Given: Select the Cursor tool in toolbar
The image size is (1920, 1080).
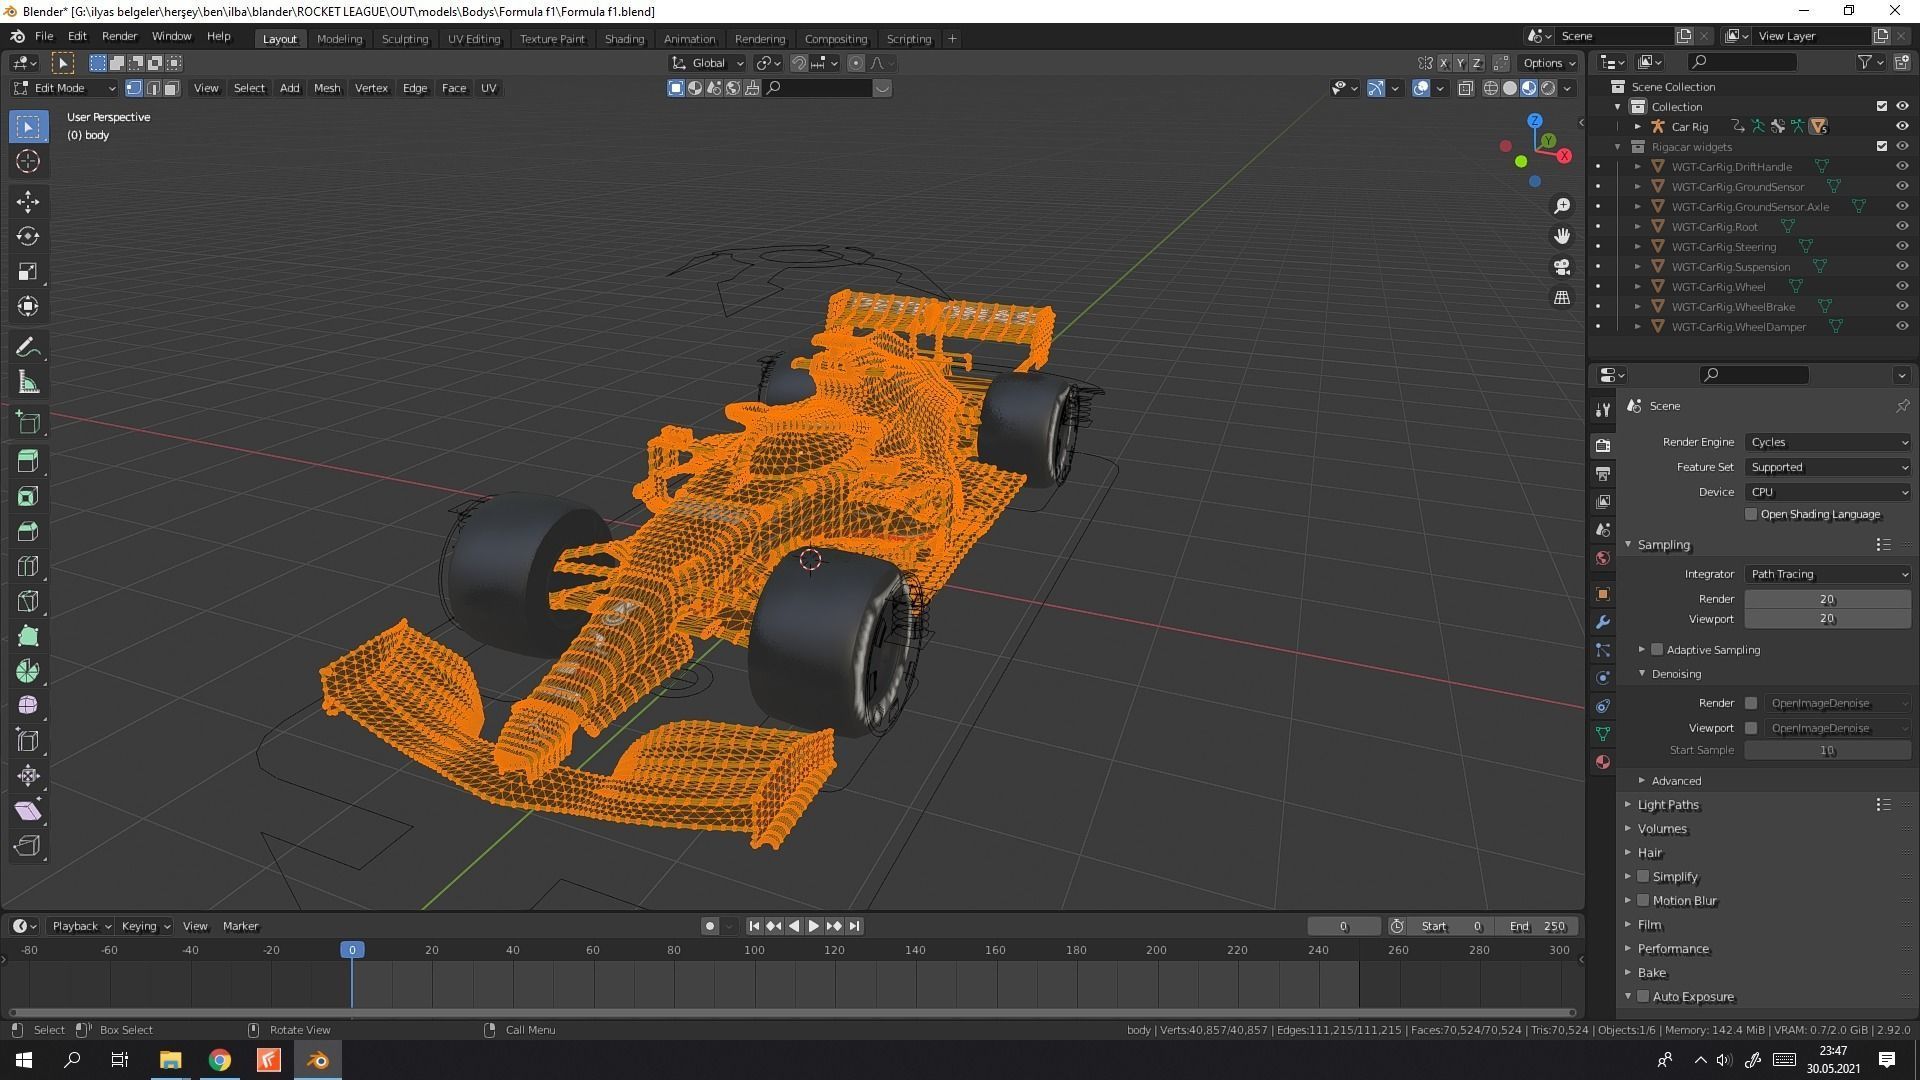Looking at the screenshot, I should pos(28,161).
